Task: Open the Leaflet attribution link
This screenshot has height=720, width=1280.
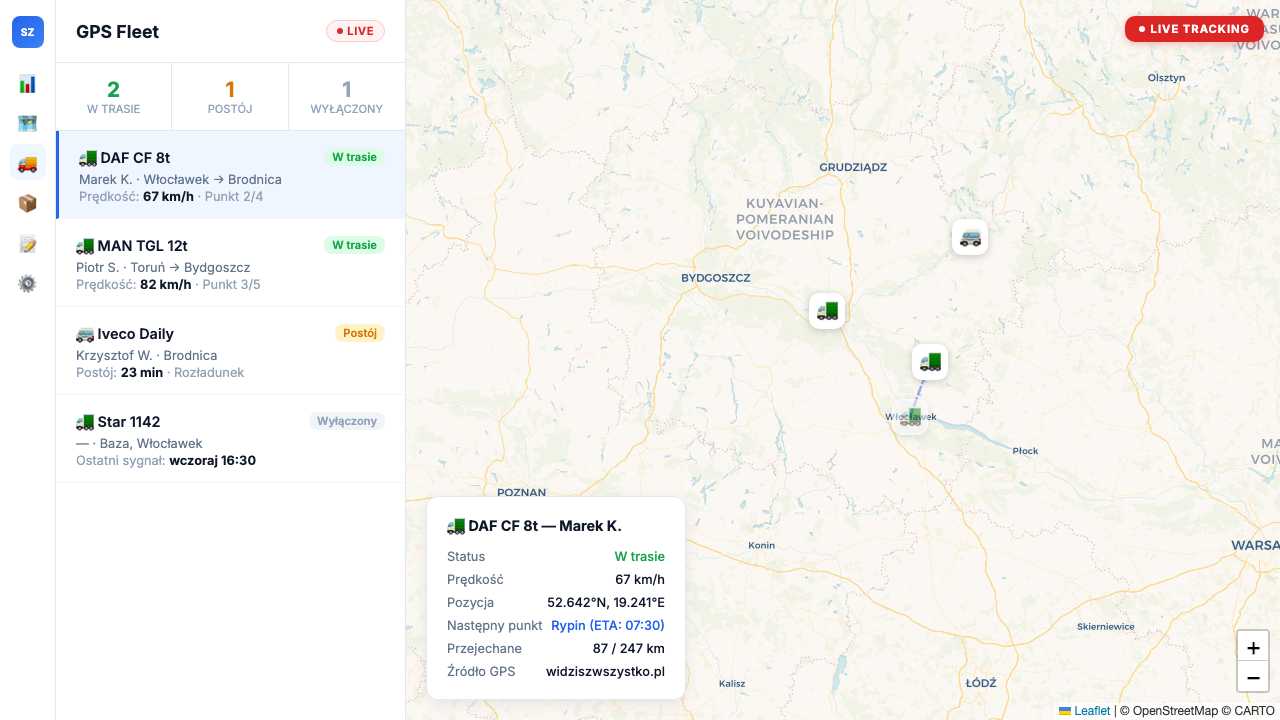Action: pyautogui.click(x=1090, y=710)
